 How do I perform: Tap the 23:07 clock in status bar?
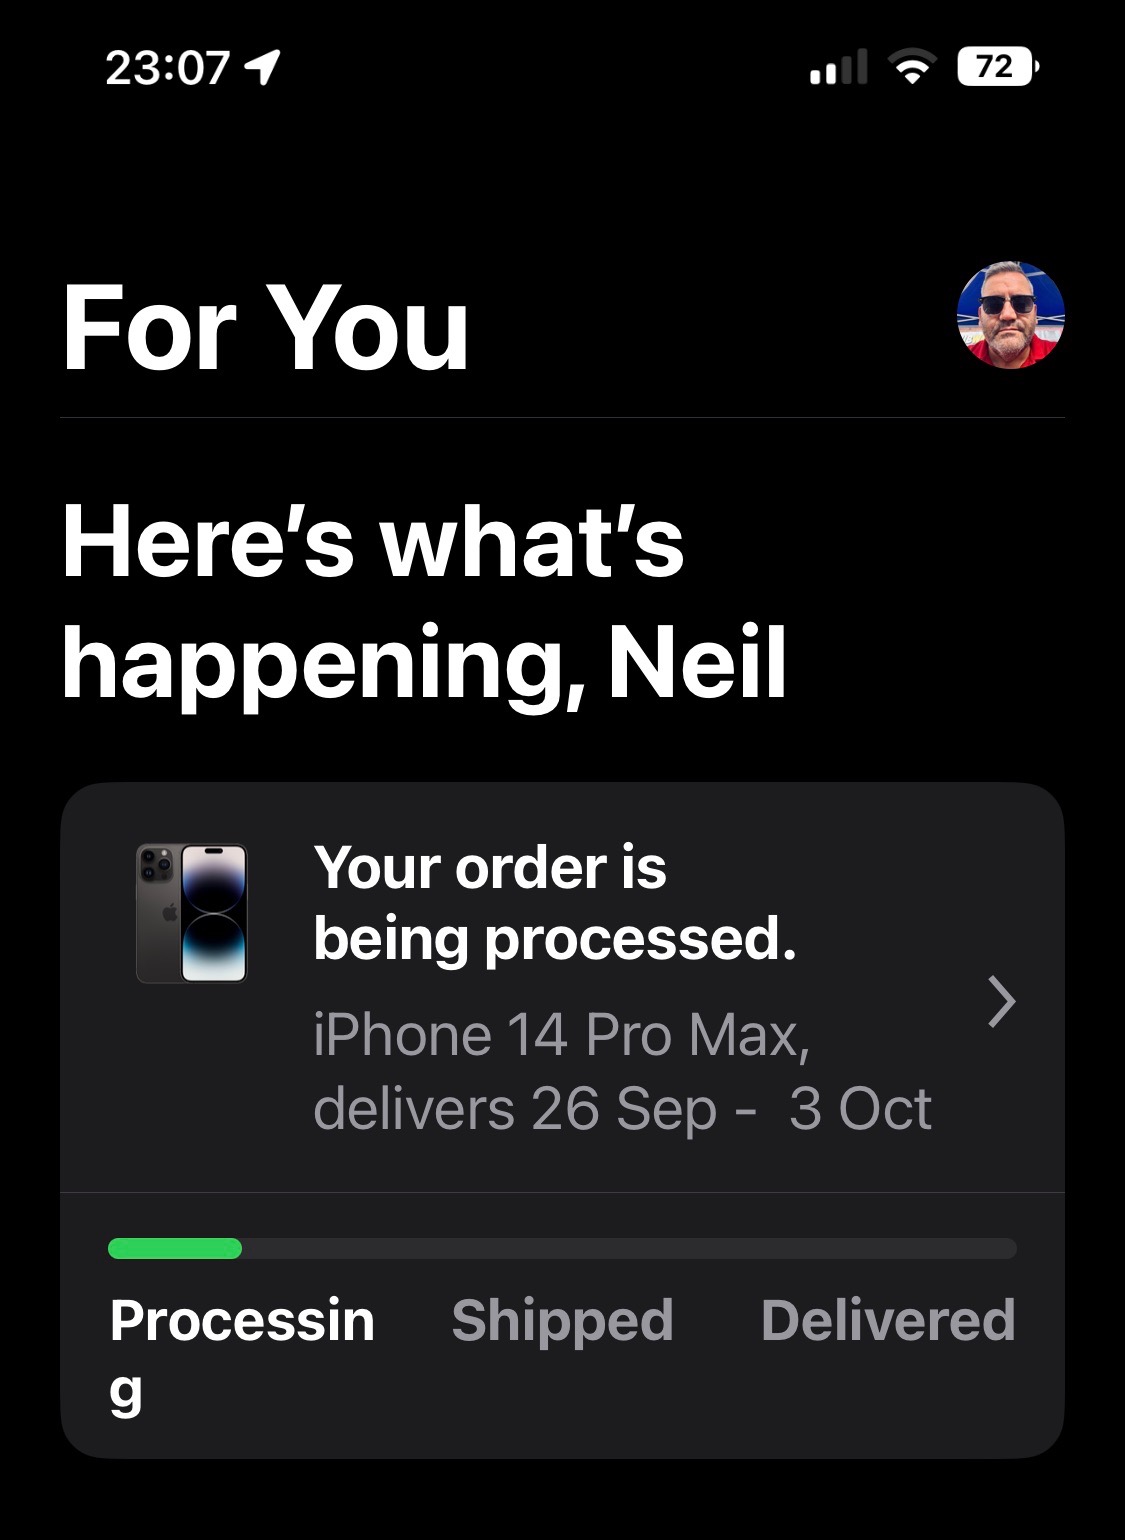[x=167, y=67]
